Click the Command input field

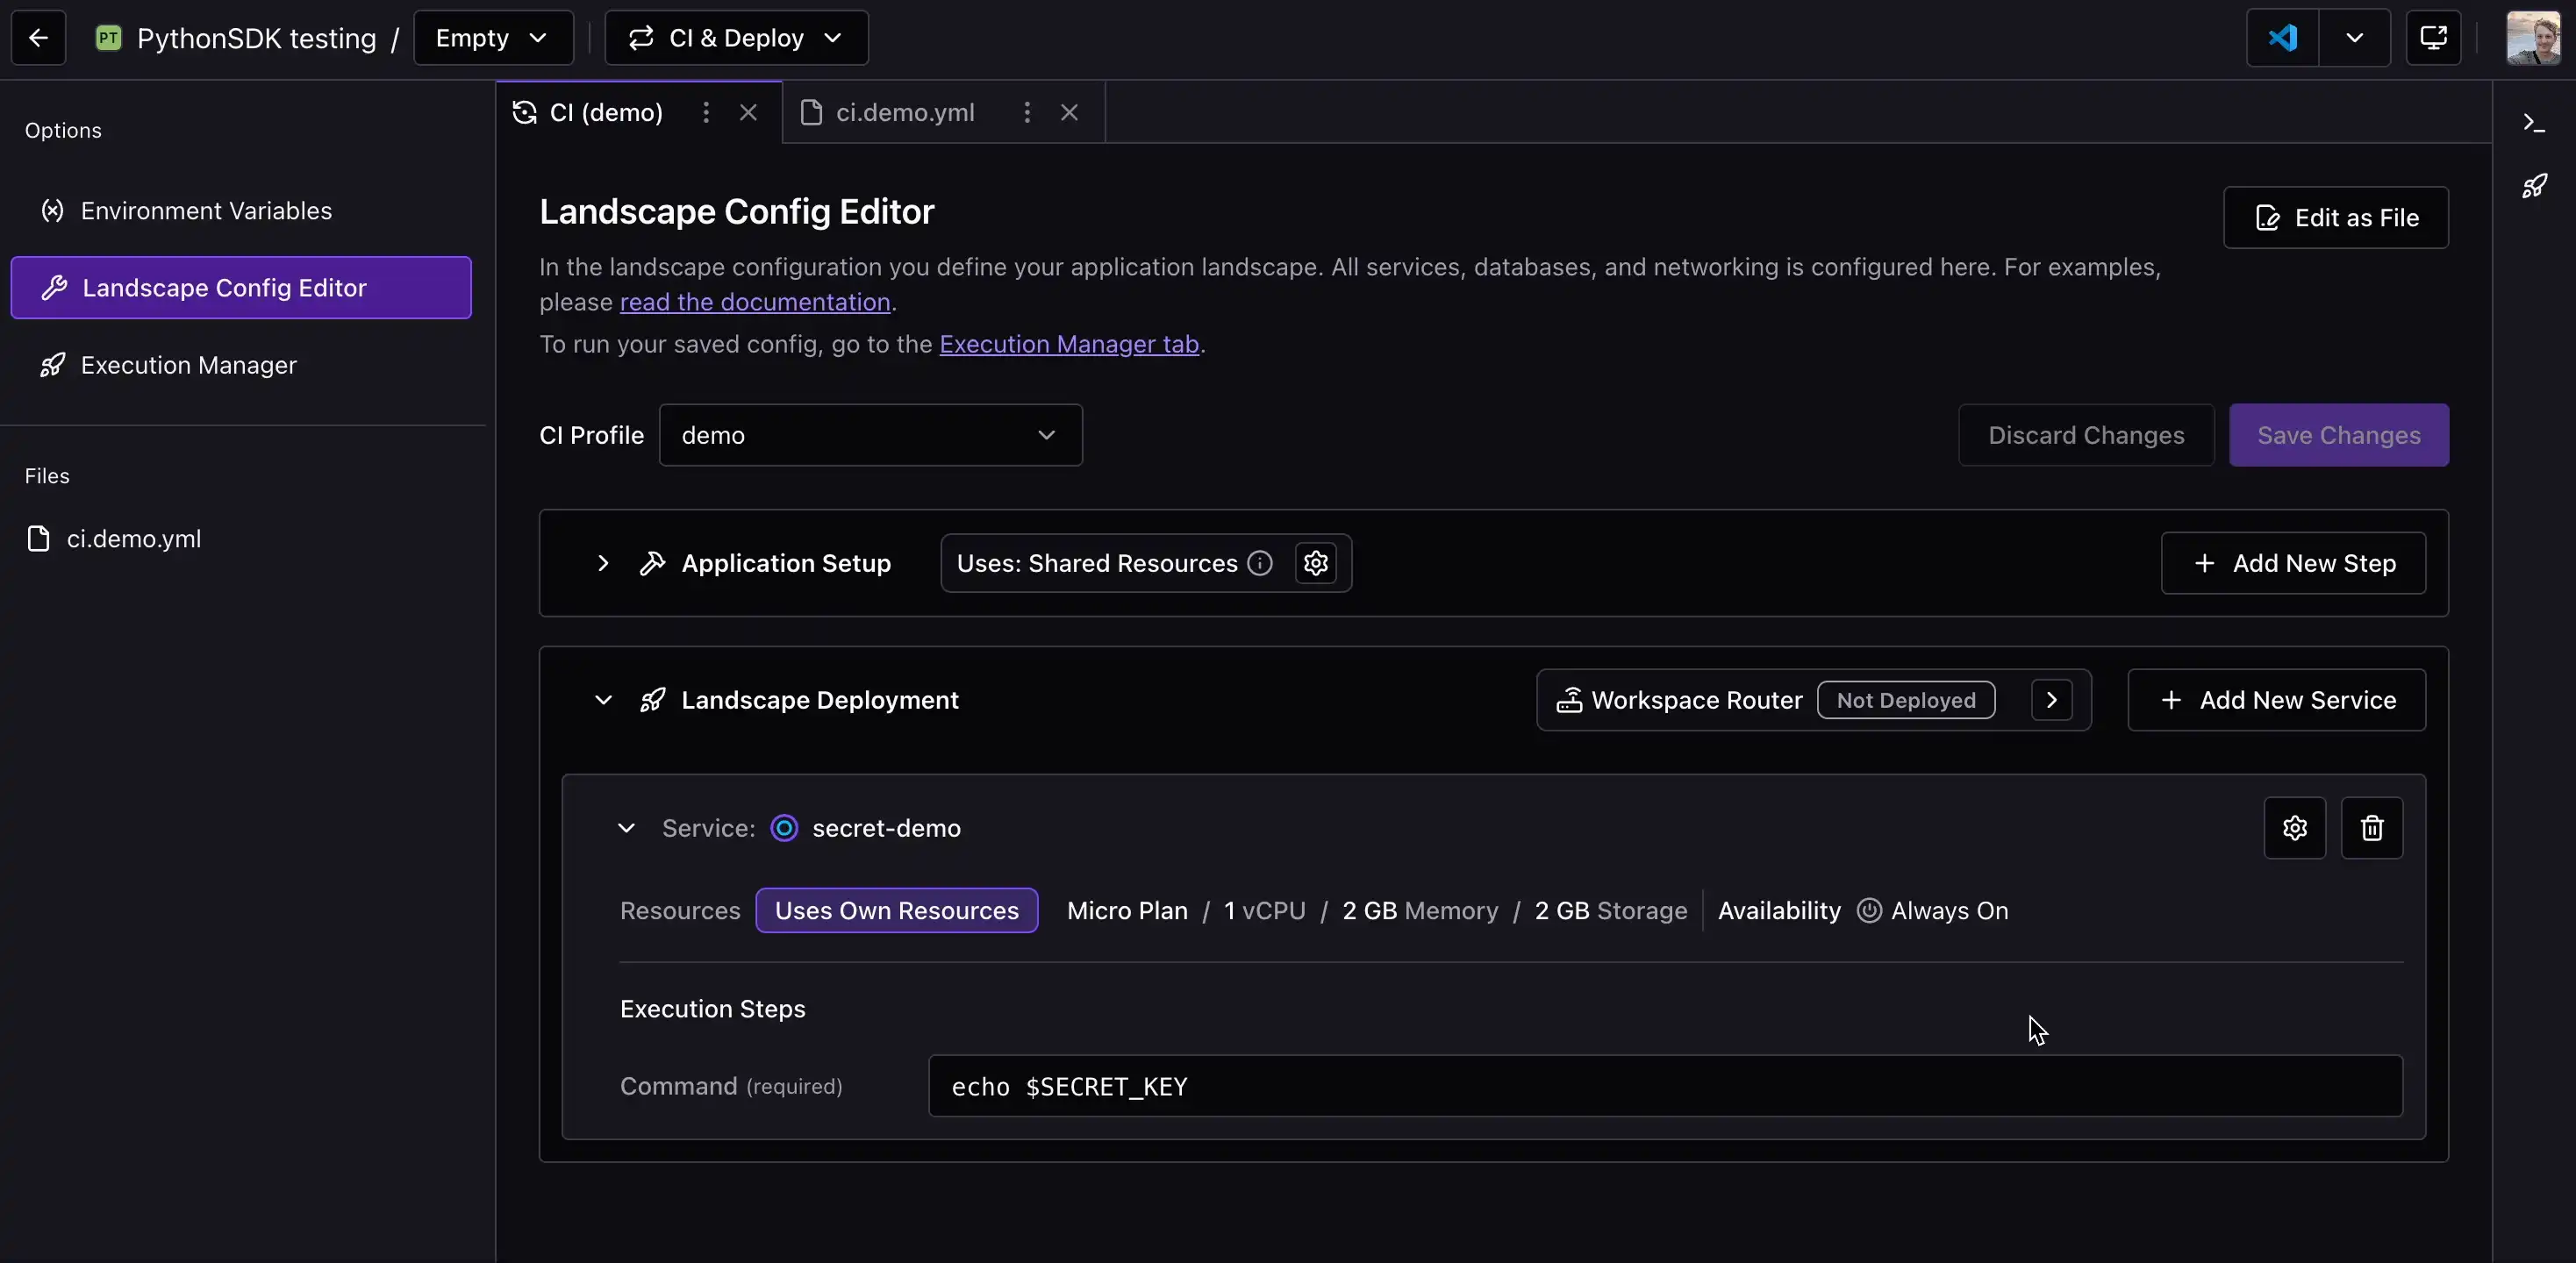1664,1086
